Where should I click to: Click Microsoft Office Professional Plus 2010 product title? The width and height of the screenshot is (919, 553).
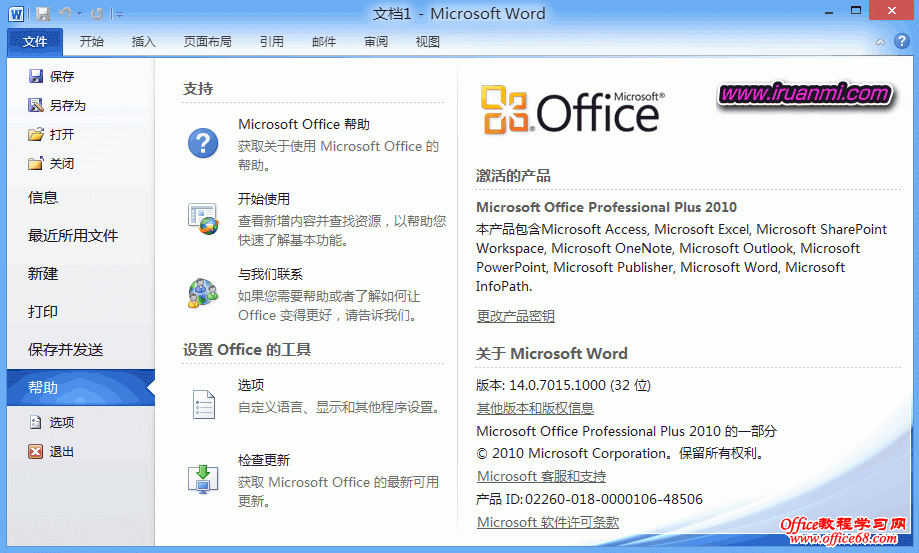click(x=606, y=207)
